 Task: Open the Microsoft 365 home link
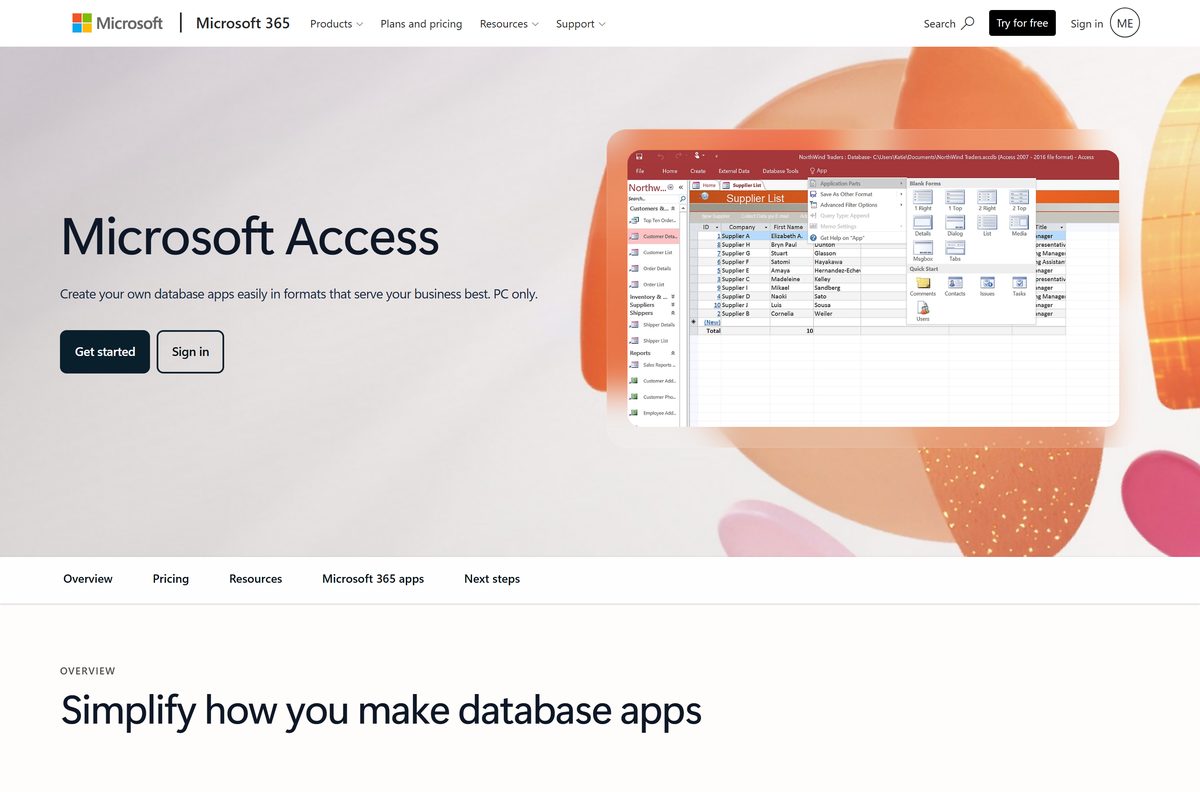coord(243,23)
